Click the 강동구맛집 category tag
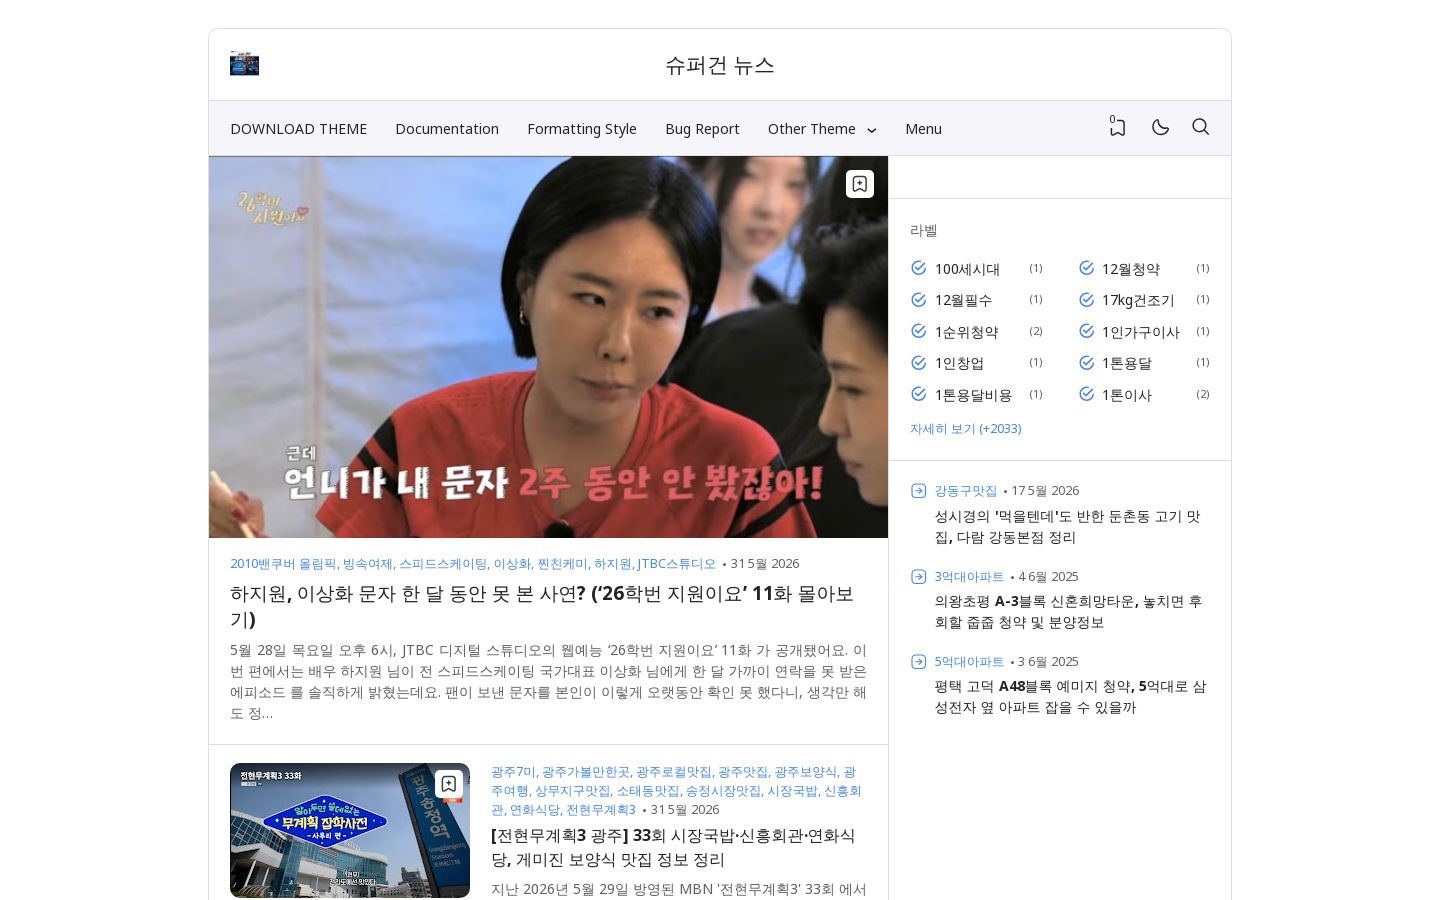 click(966, 491)
